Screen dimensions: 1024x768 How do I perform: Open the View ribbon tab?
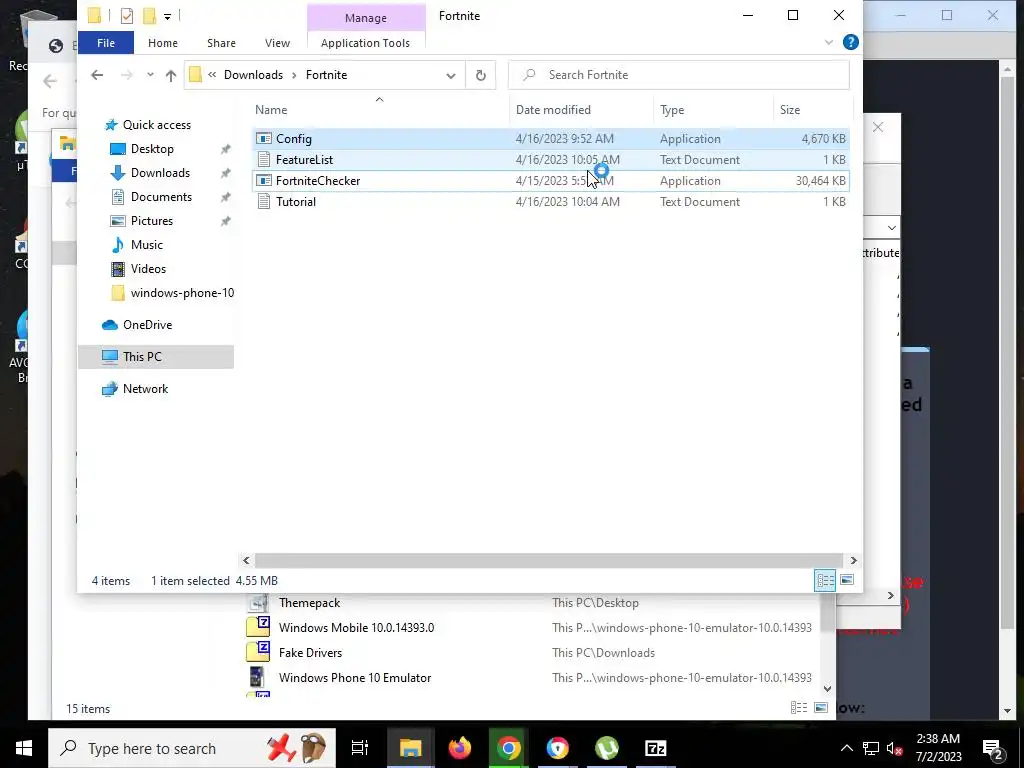point(278,43)
